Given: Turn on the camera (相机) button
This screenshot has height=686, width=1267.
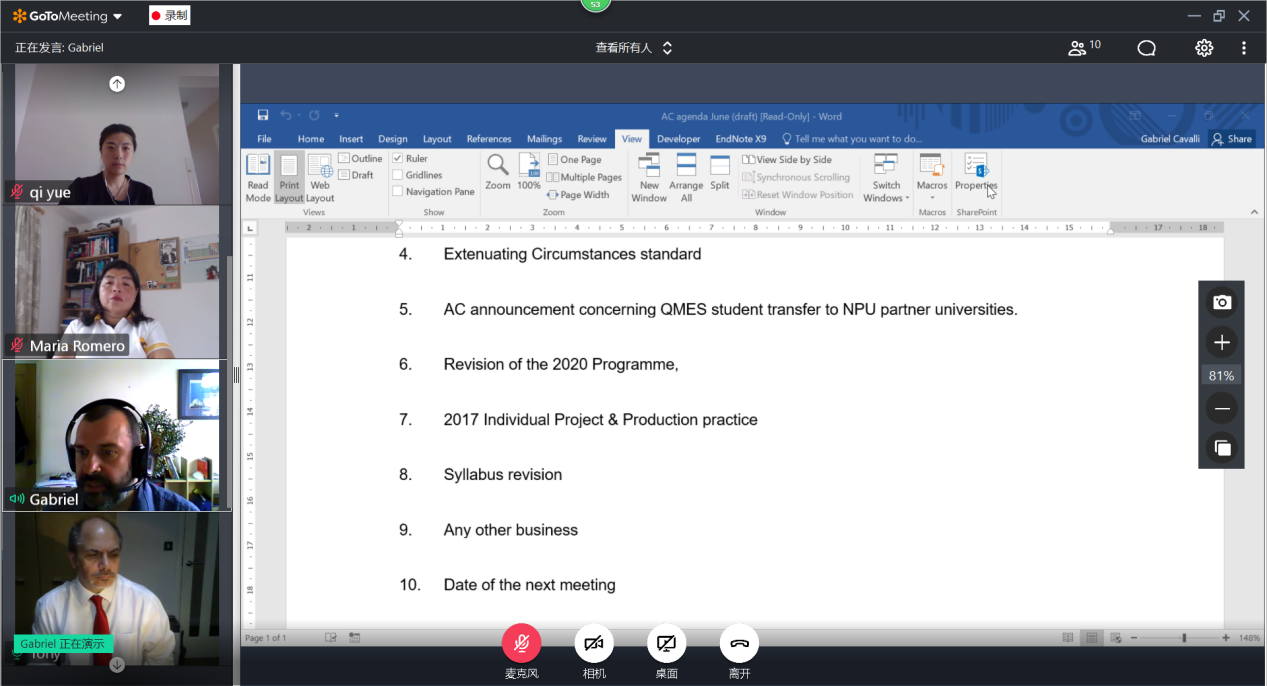Looking at the screenshot, I should (594, 643).
